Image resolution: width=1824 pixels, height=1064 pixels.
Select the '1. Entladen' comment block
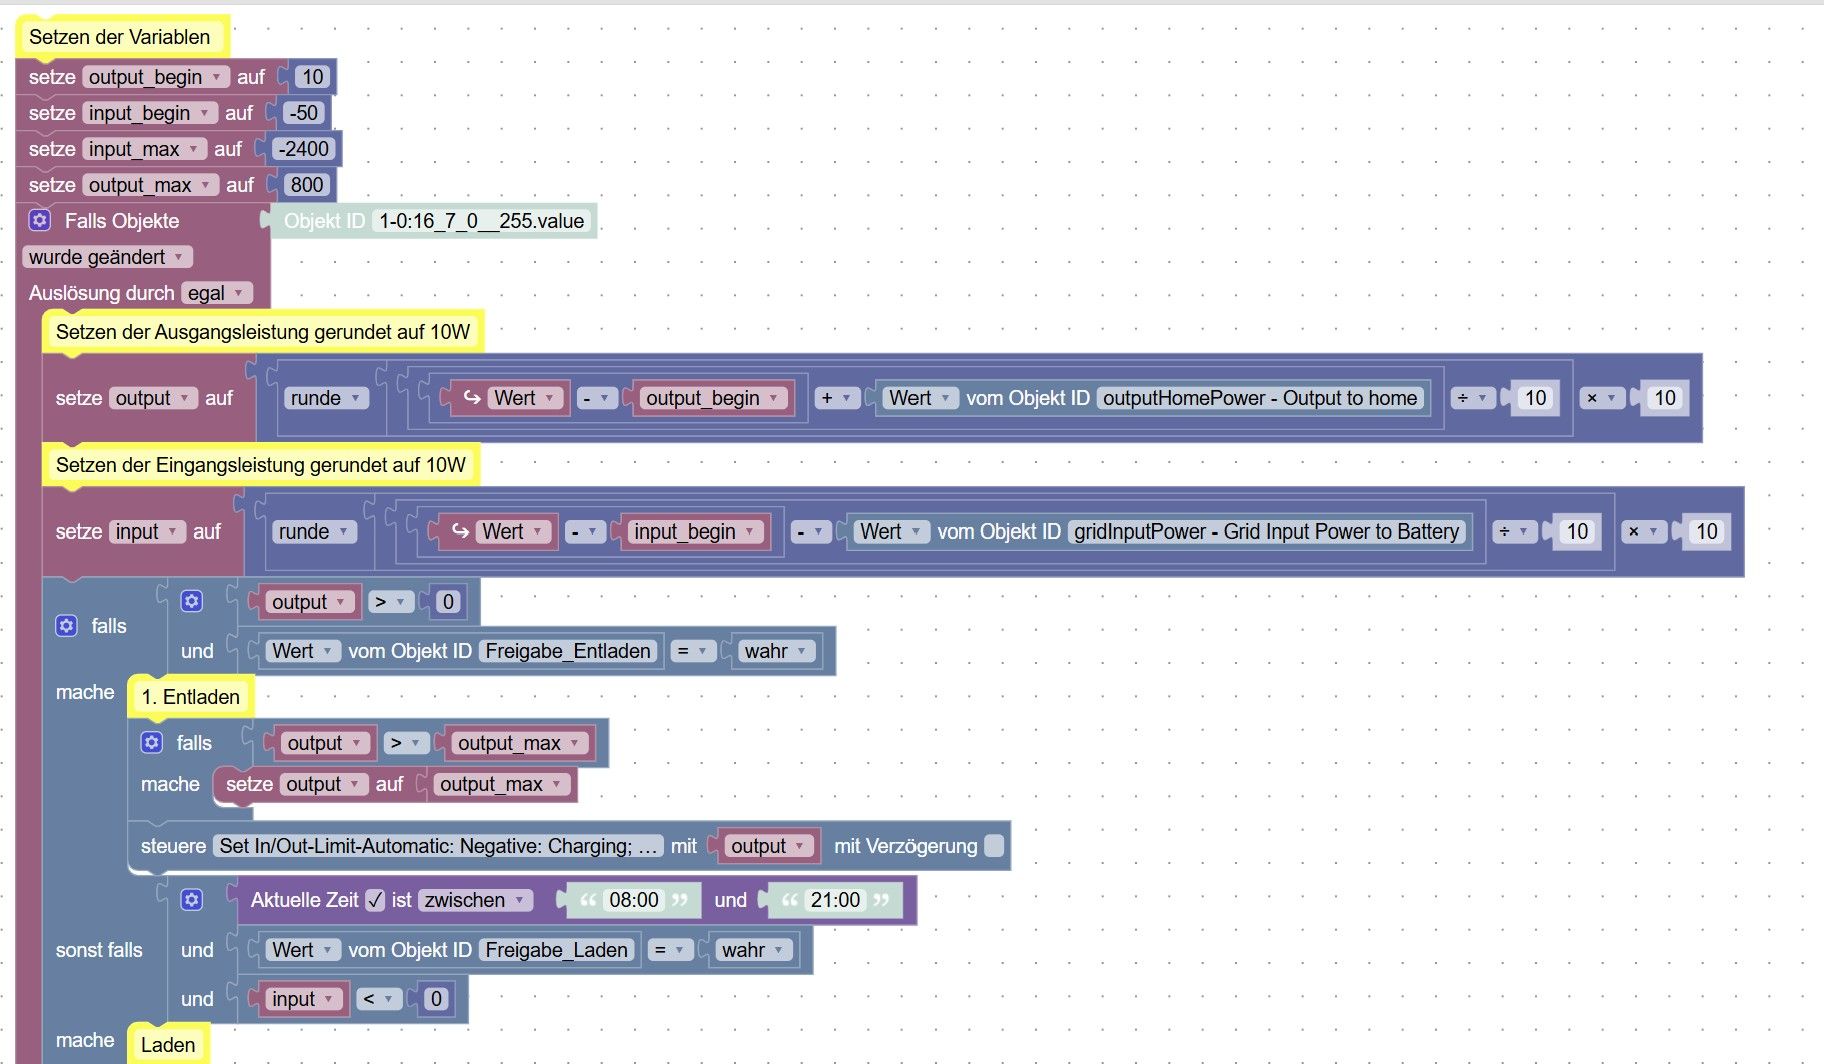tap(191, 697)
